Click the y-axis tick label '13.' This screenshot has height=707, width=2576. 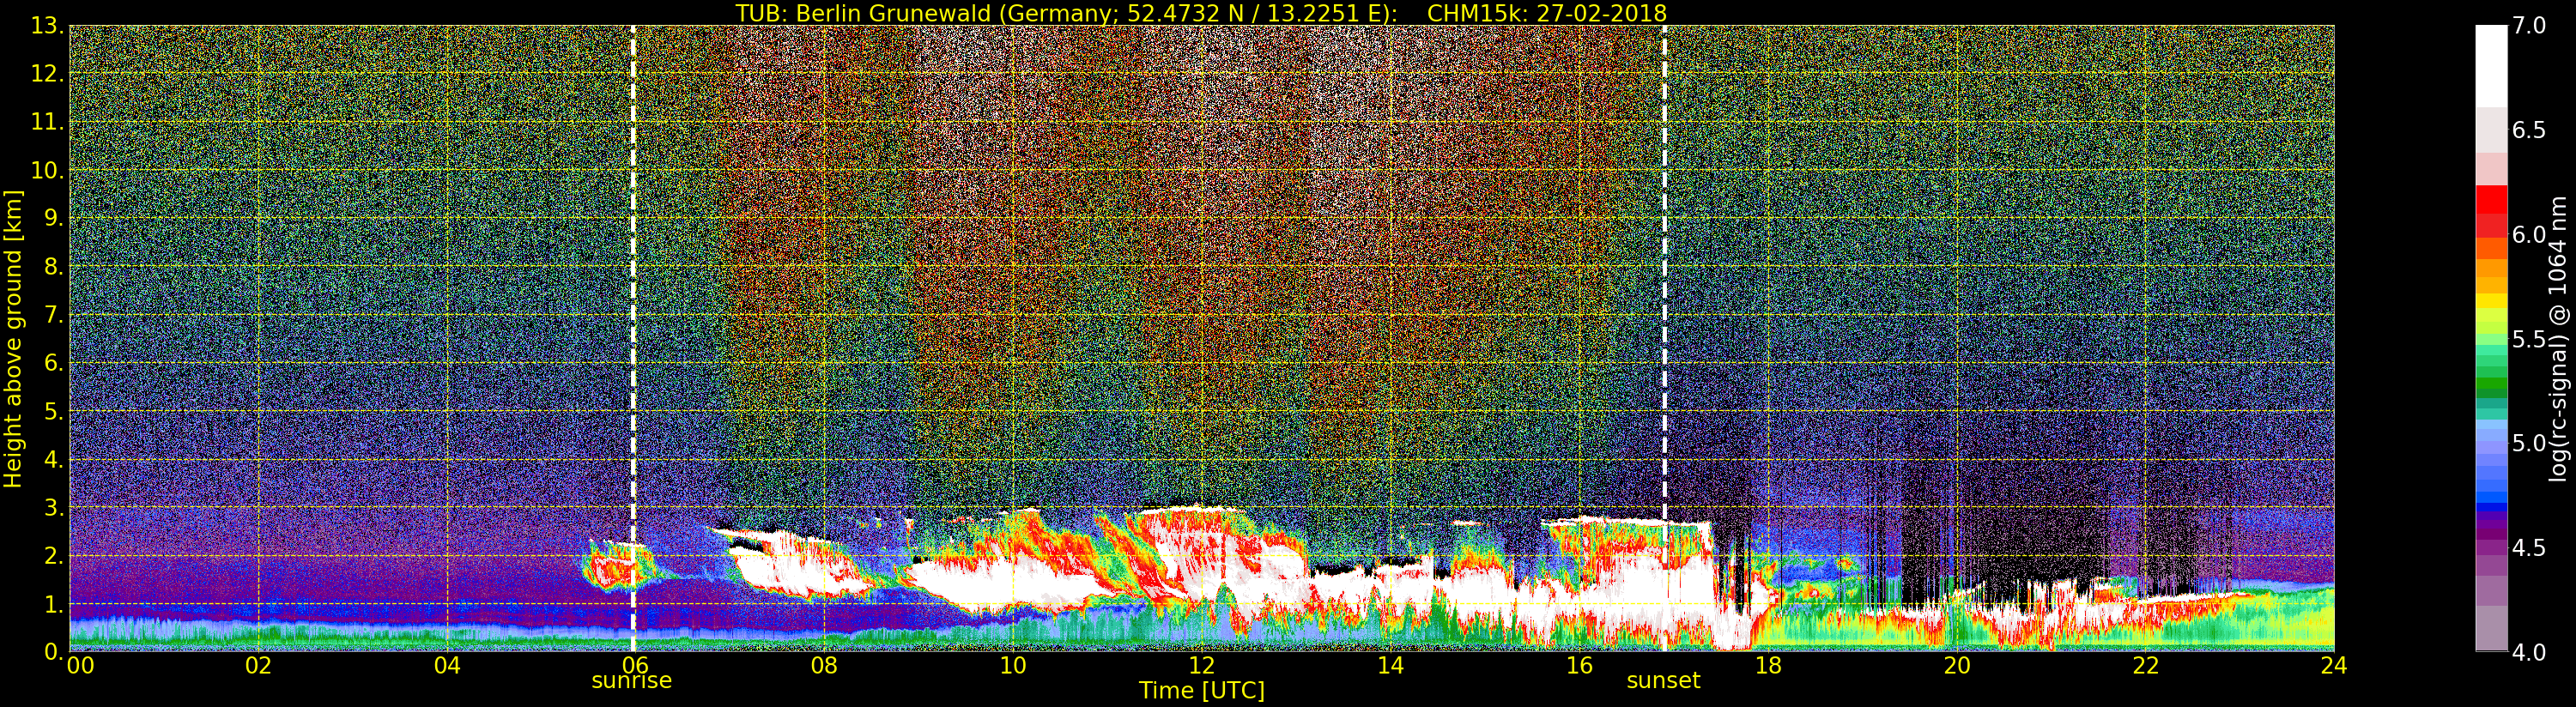(x=47, y=27)
